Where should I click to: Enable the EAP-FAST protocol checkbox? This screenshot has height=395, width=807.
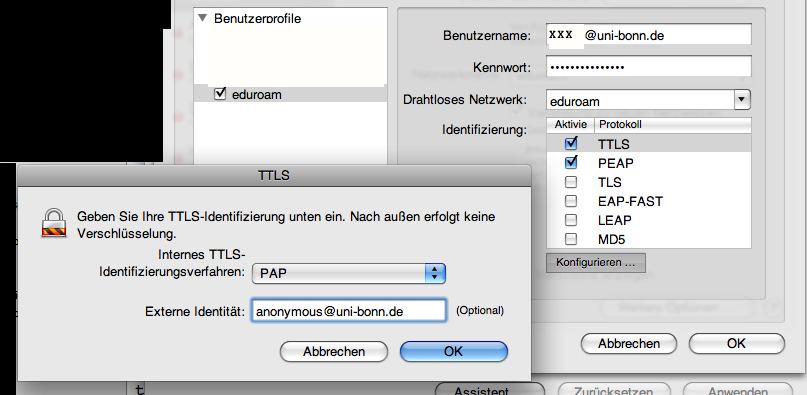click(571, 200)
